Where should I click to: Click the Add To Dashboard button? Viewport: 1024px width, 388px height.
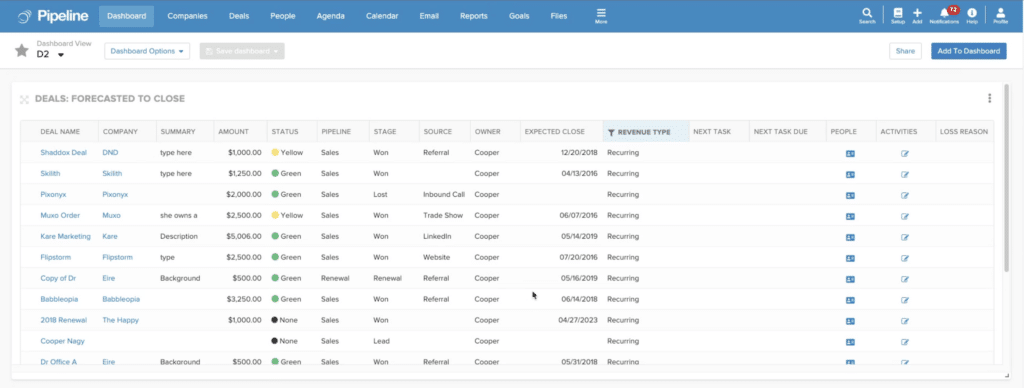click(x=968, y=51)
